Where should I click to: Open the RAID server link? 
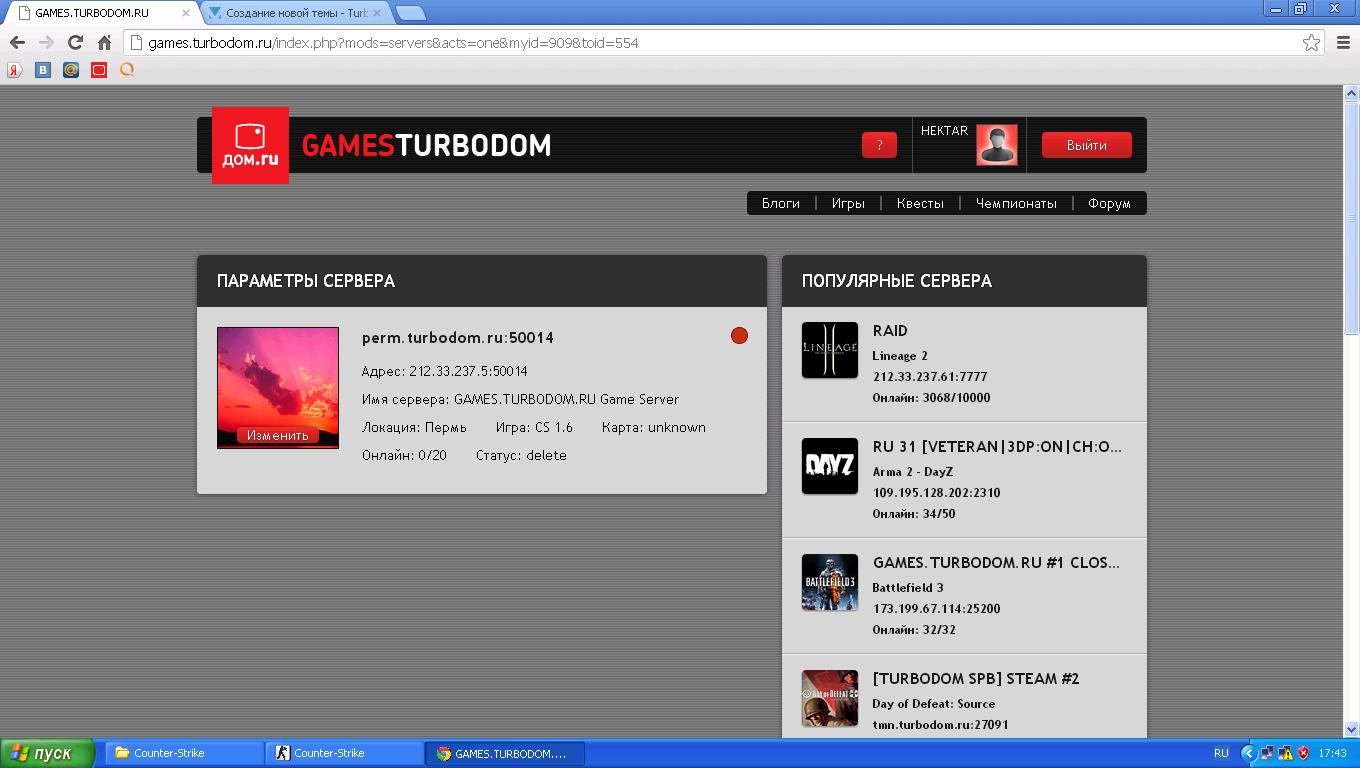[x=890, y=331]
